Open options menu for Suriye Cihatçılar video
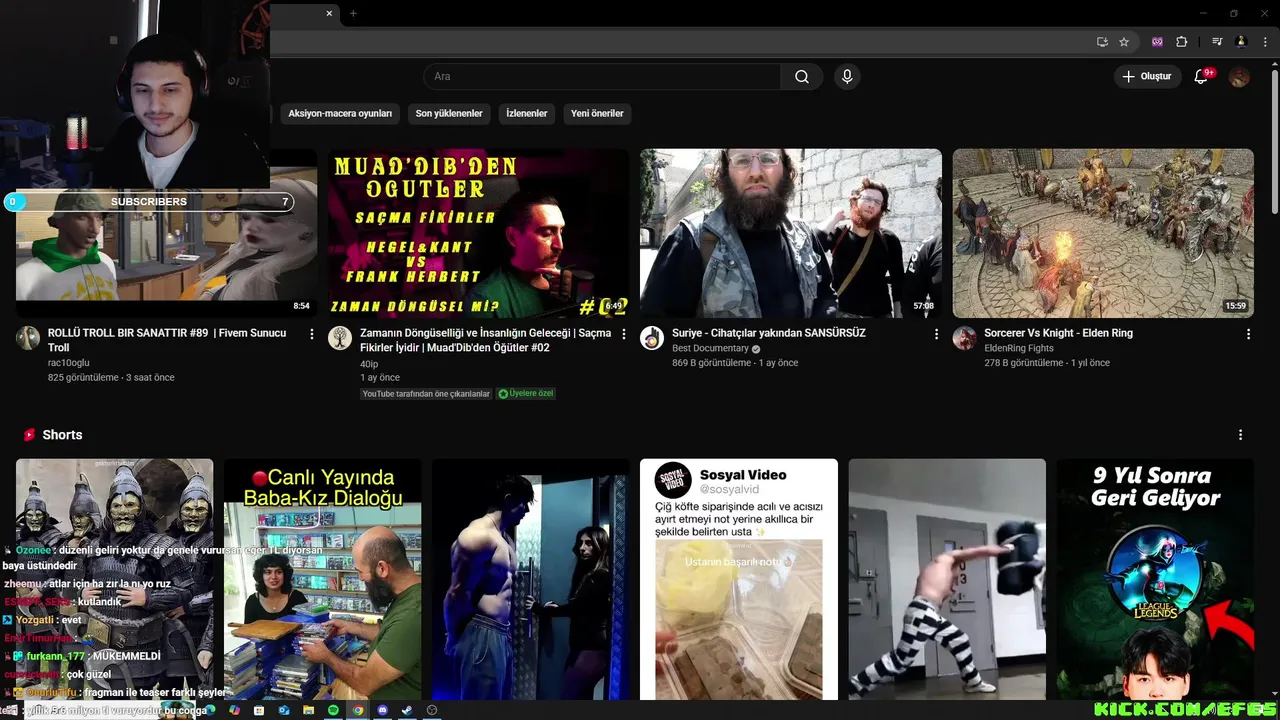 point(936,334)
